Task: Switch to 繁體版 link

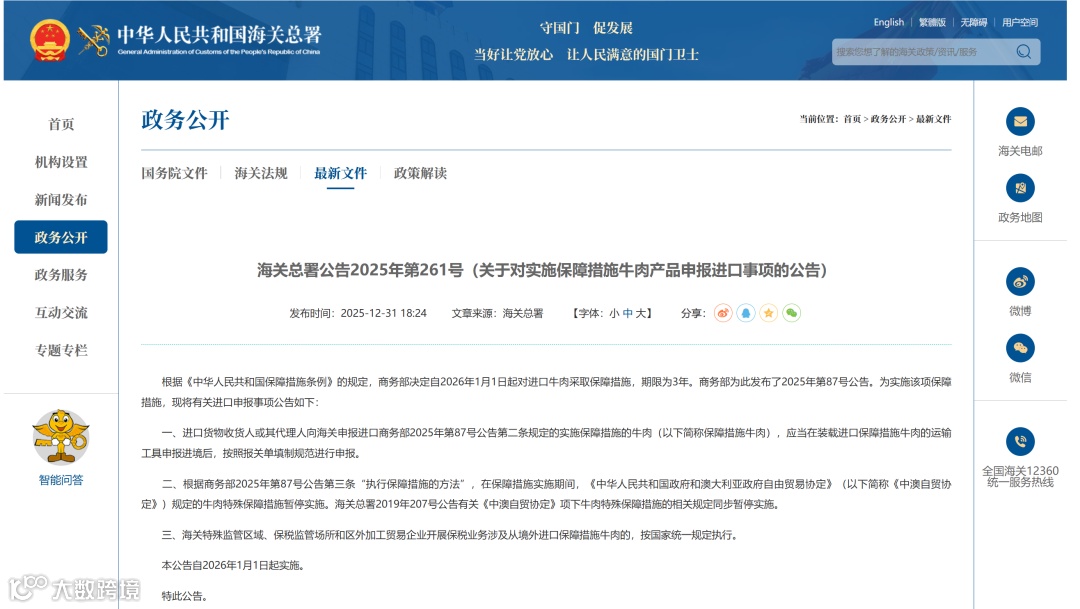Action: tap(932, 22)
